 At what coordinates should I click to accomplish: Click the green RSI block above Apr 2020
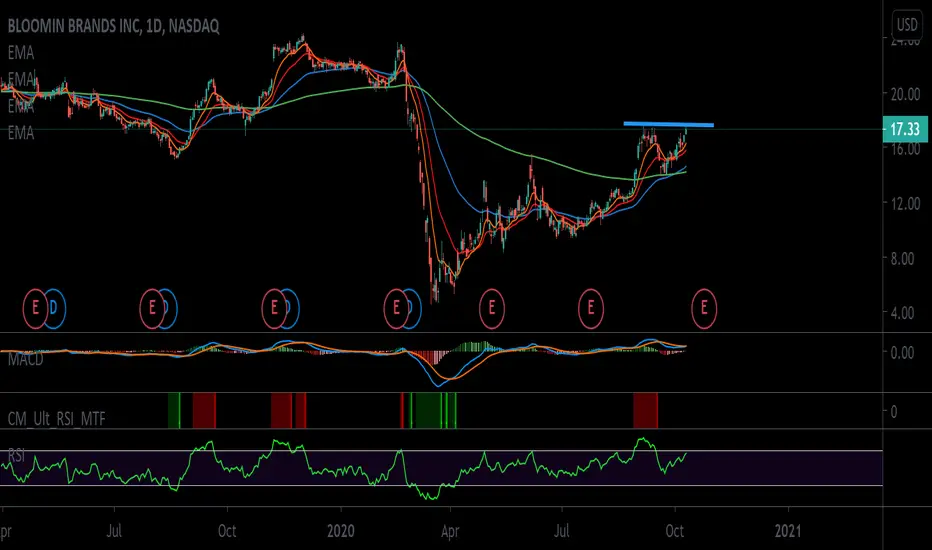coord(429,410)
